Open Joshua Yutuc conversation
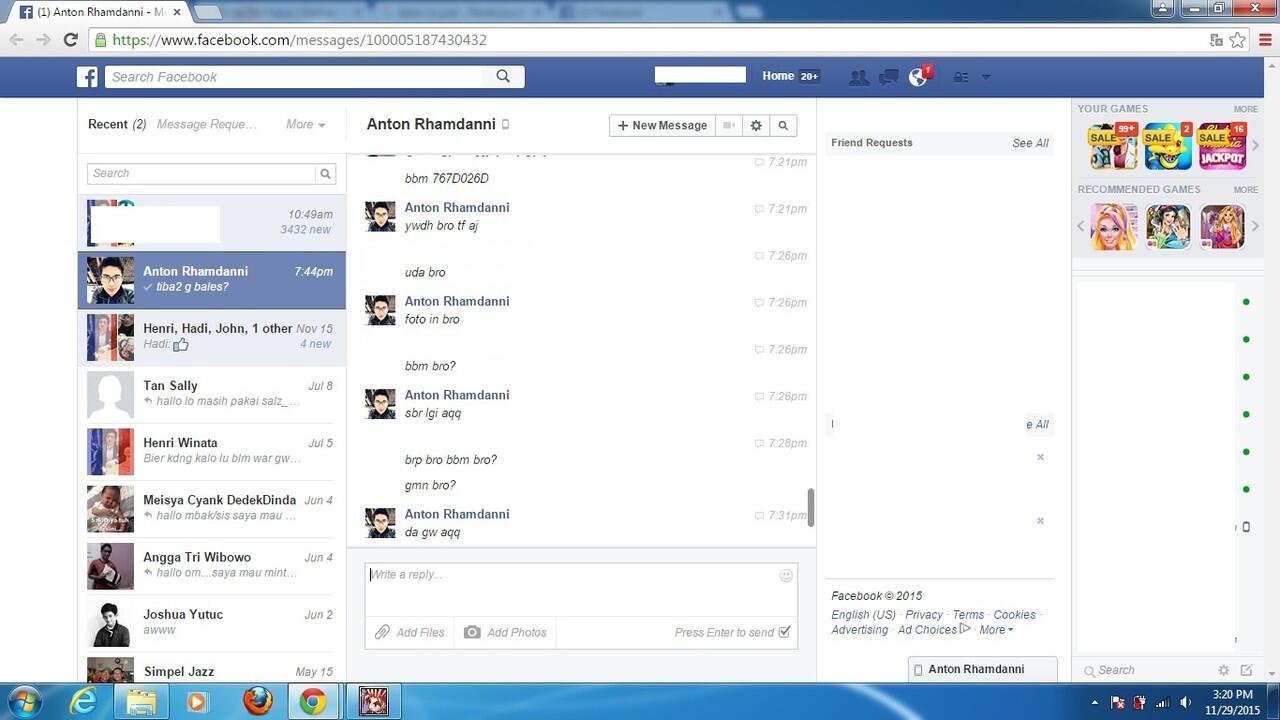 point(212,622)
